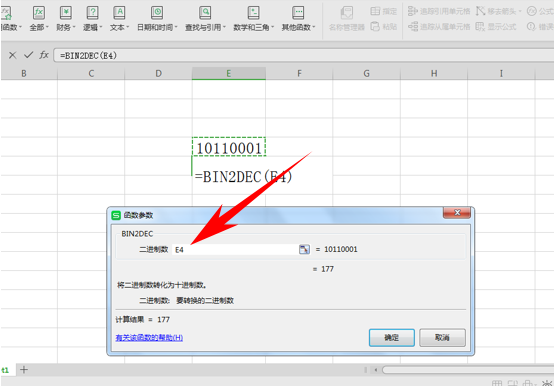Viewport: 554px width, 387px height.
Task: Click cell containing 10110001
Action: click(229, 147)
